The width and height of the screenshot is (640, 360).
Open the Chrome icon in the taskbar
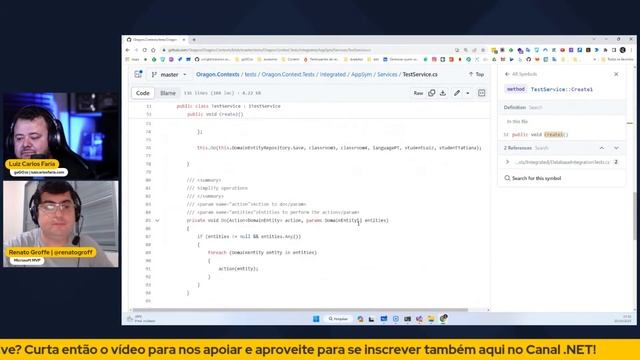443,318
